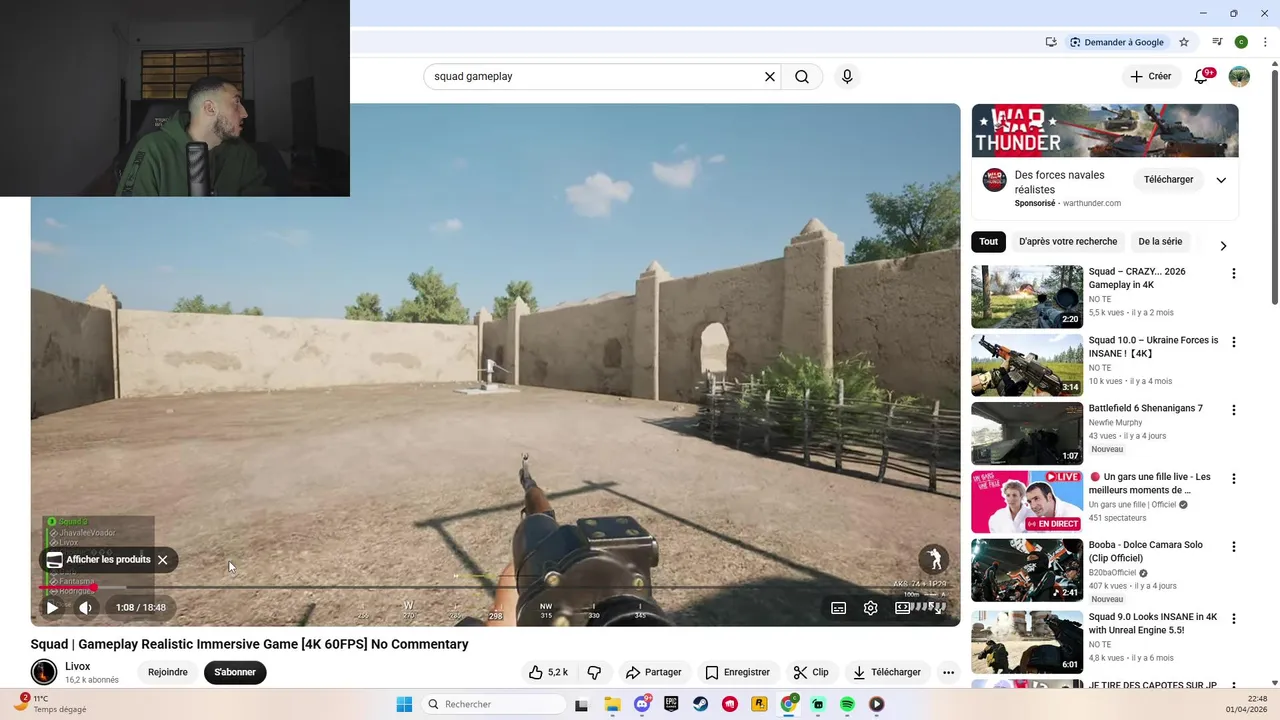Close the 'Afficher les produits' overlay
This screenshot has width=1280, height=720.
(163, 560)
